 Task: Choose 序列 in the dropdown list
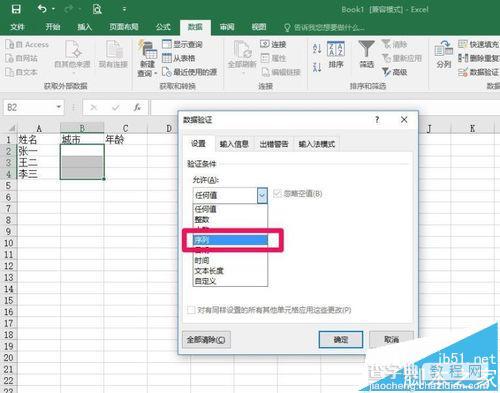(x=230, y=240)
